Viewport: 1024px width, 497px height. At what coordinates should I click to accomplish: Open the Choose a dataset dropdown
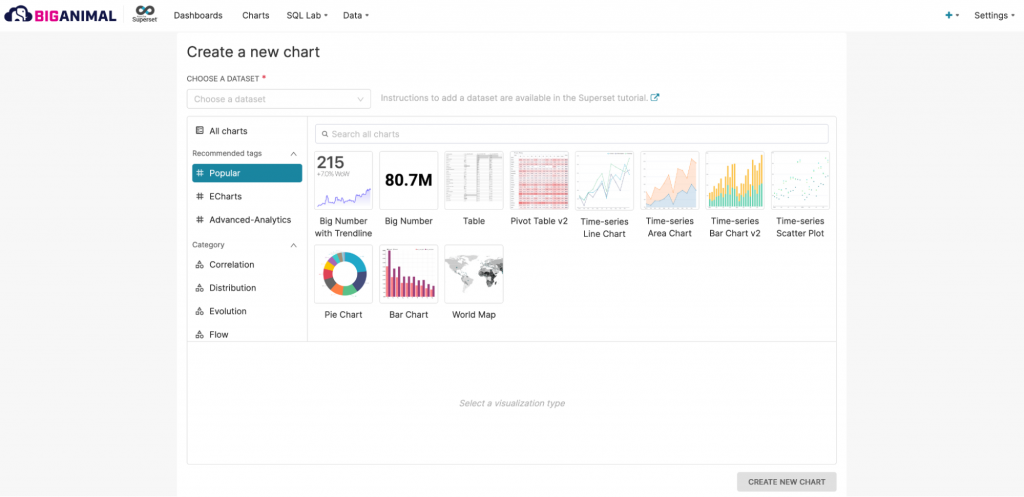point(278,99)
